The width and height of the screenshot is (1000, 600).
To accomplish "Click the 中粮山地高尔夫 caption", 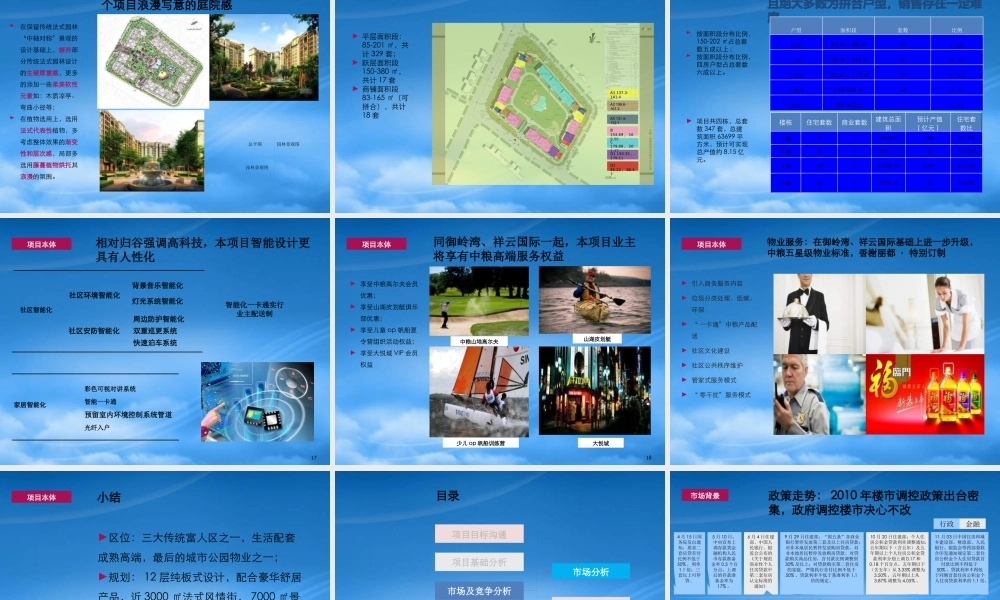I will pyautogui.click(x=479, y=341).
